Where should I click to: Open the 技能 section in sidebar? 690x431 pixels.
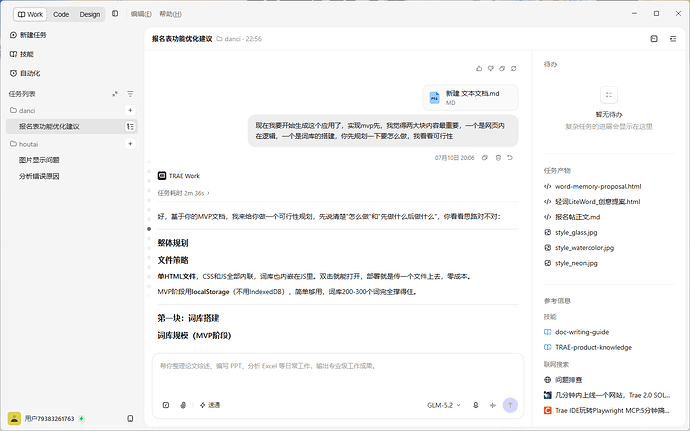[22, 54]
